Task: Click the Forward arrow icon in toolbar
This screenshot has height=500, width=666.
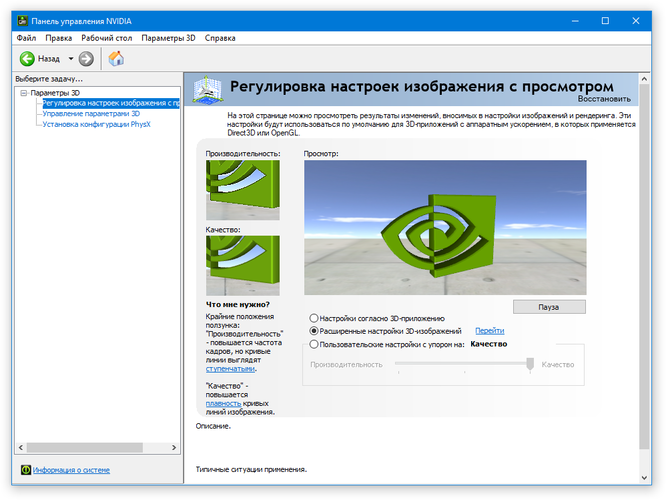Action: [x=87, y=58]
